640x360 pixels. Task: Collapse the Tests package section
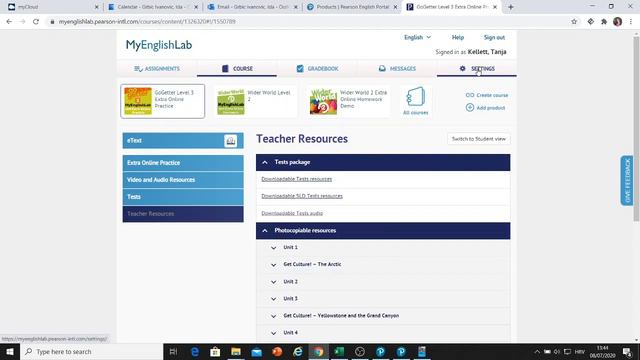pyautogui.click(x=265, y=162)
